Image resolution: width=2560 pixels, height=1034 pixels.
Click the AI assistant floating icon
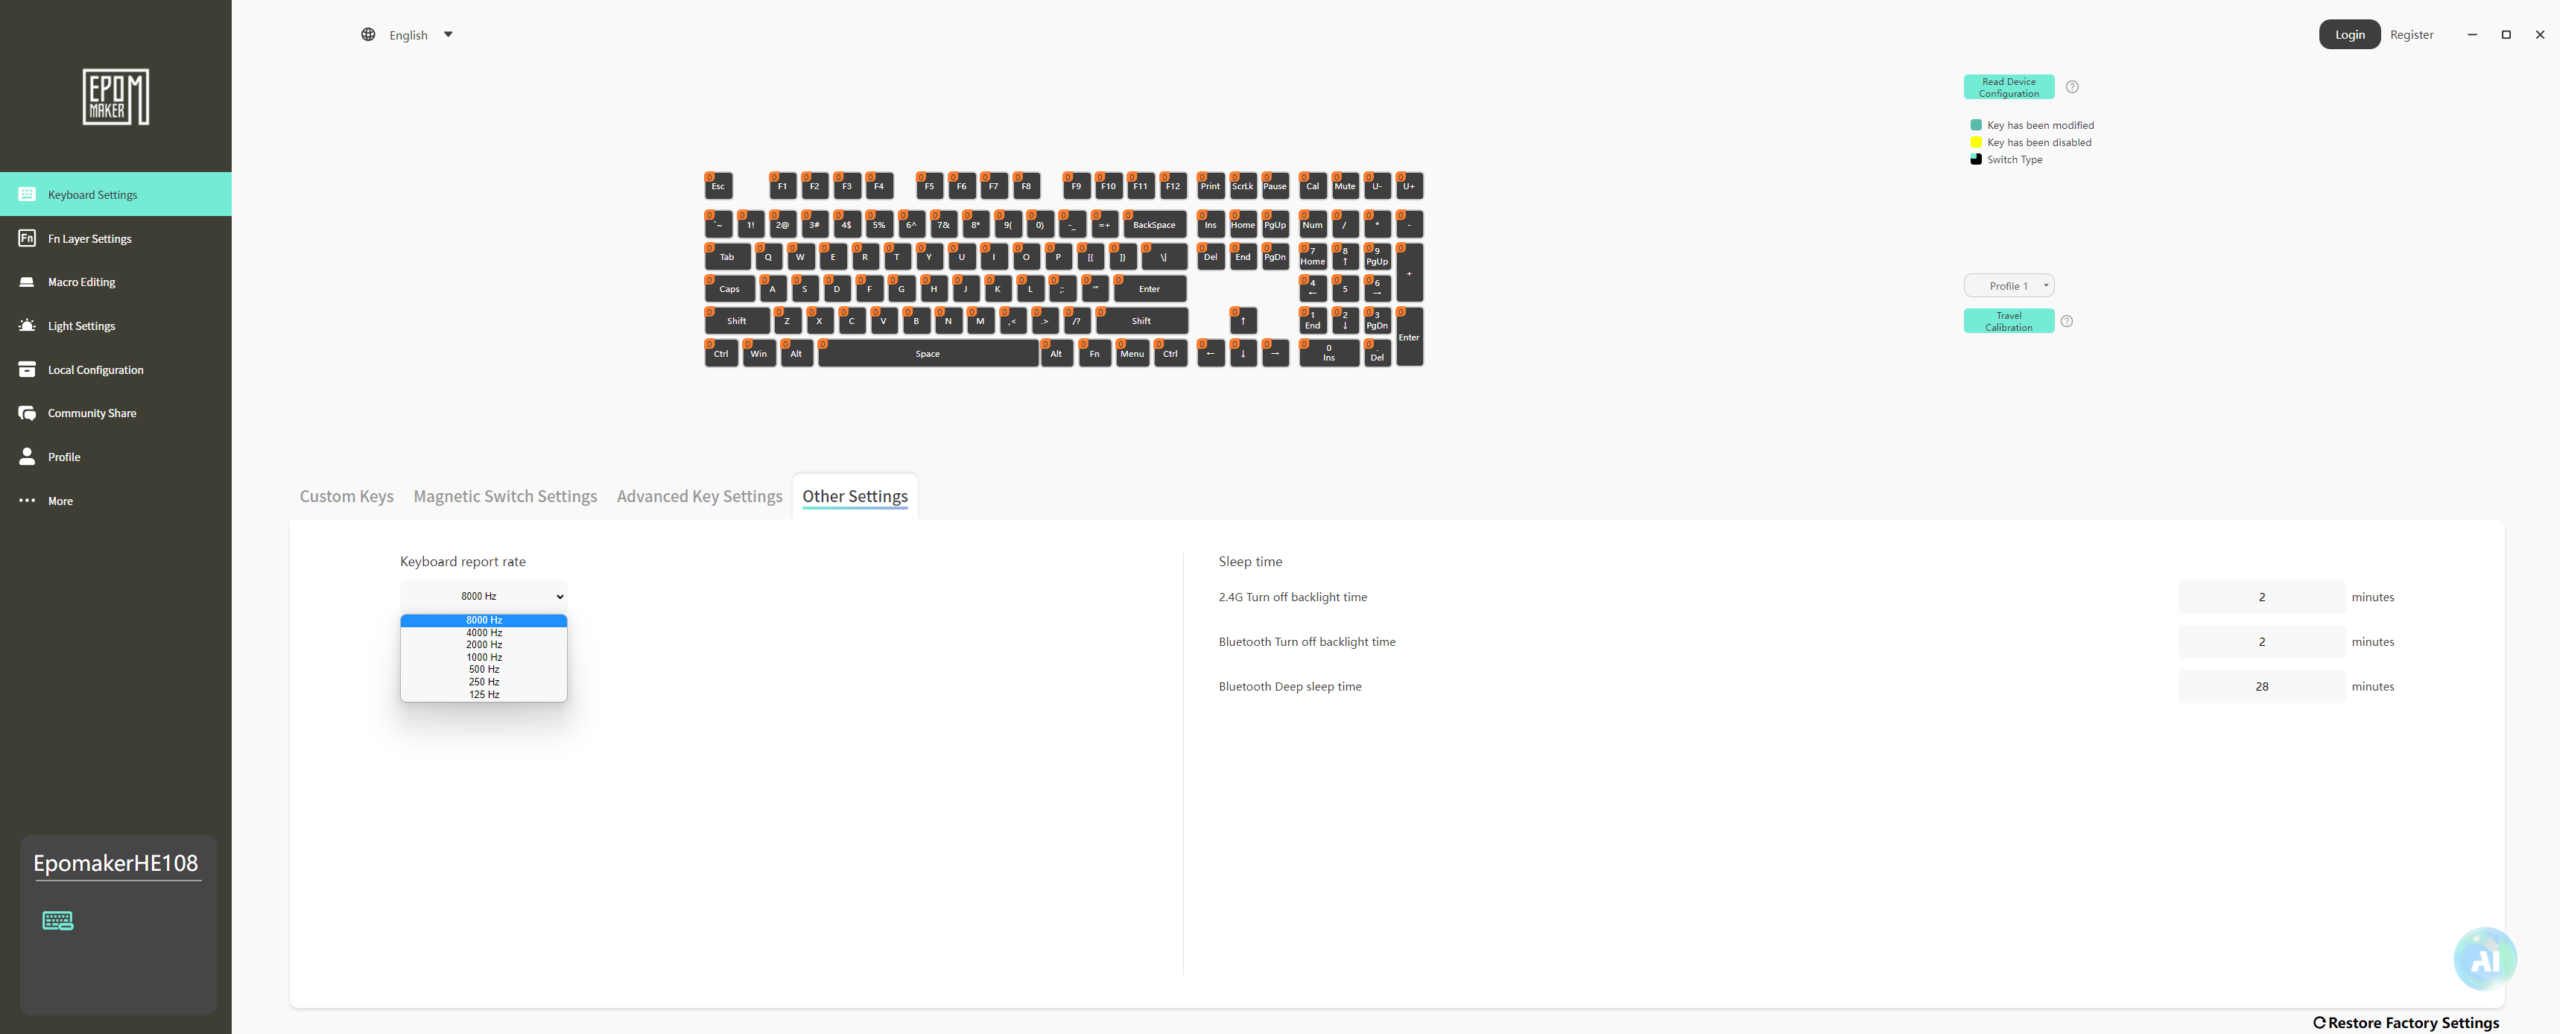pyautogui.click(x=2485, y=959)
